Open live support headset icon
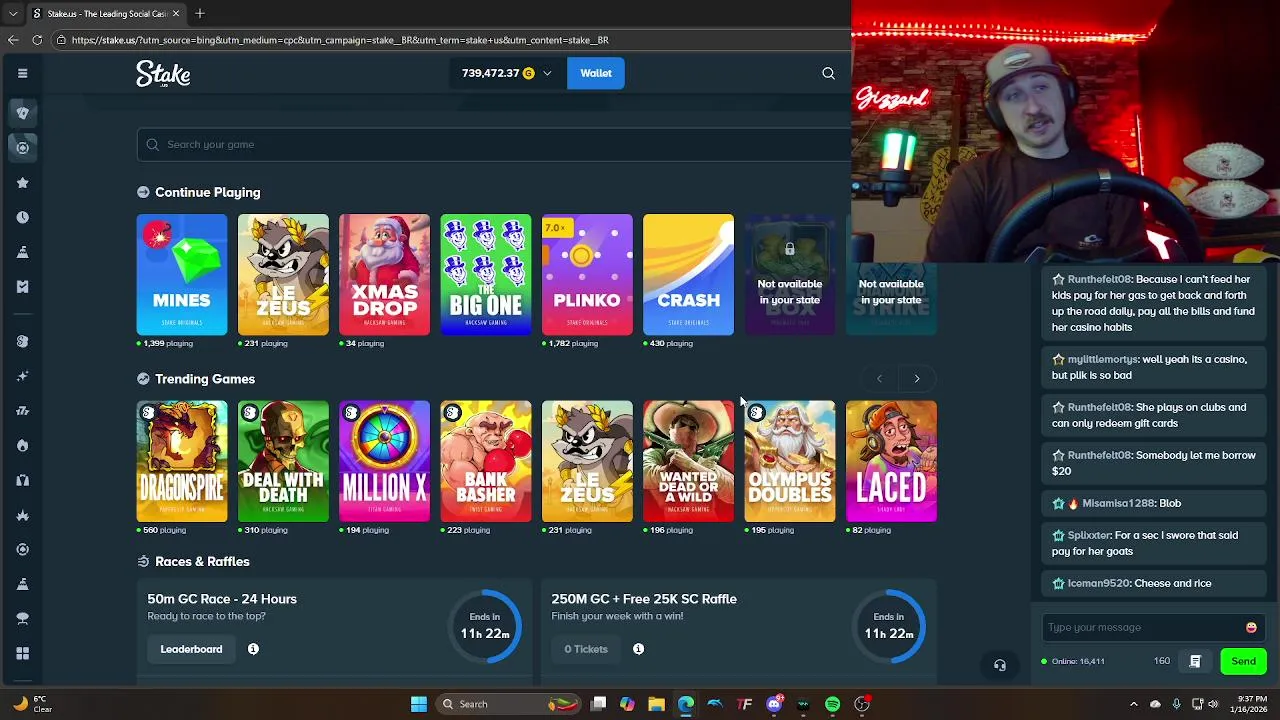Image resolution: width=1280 pixels, height=720 pixels. pos(1000,665)
